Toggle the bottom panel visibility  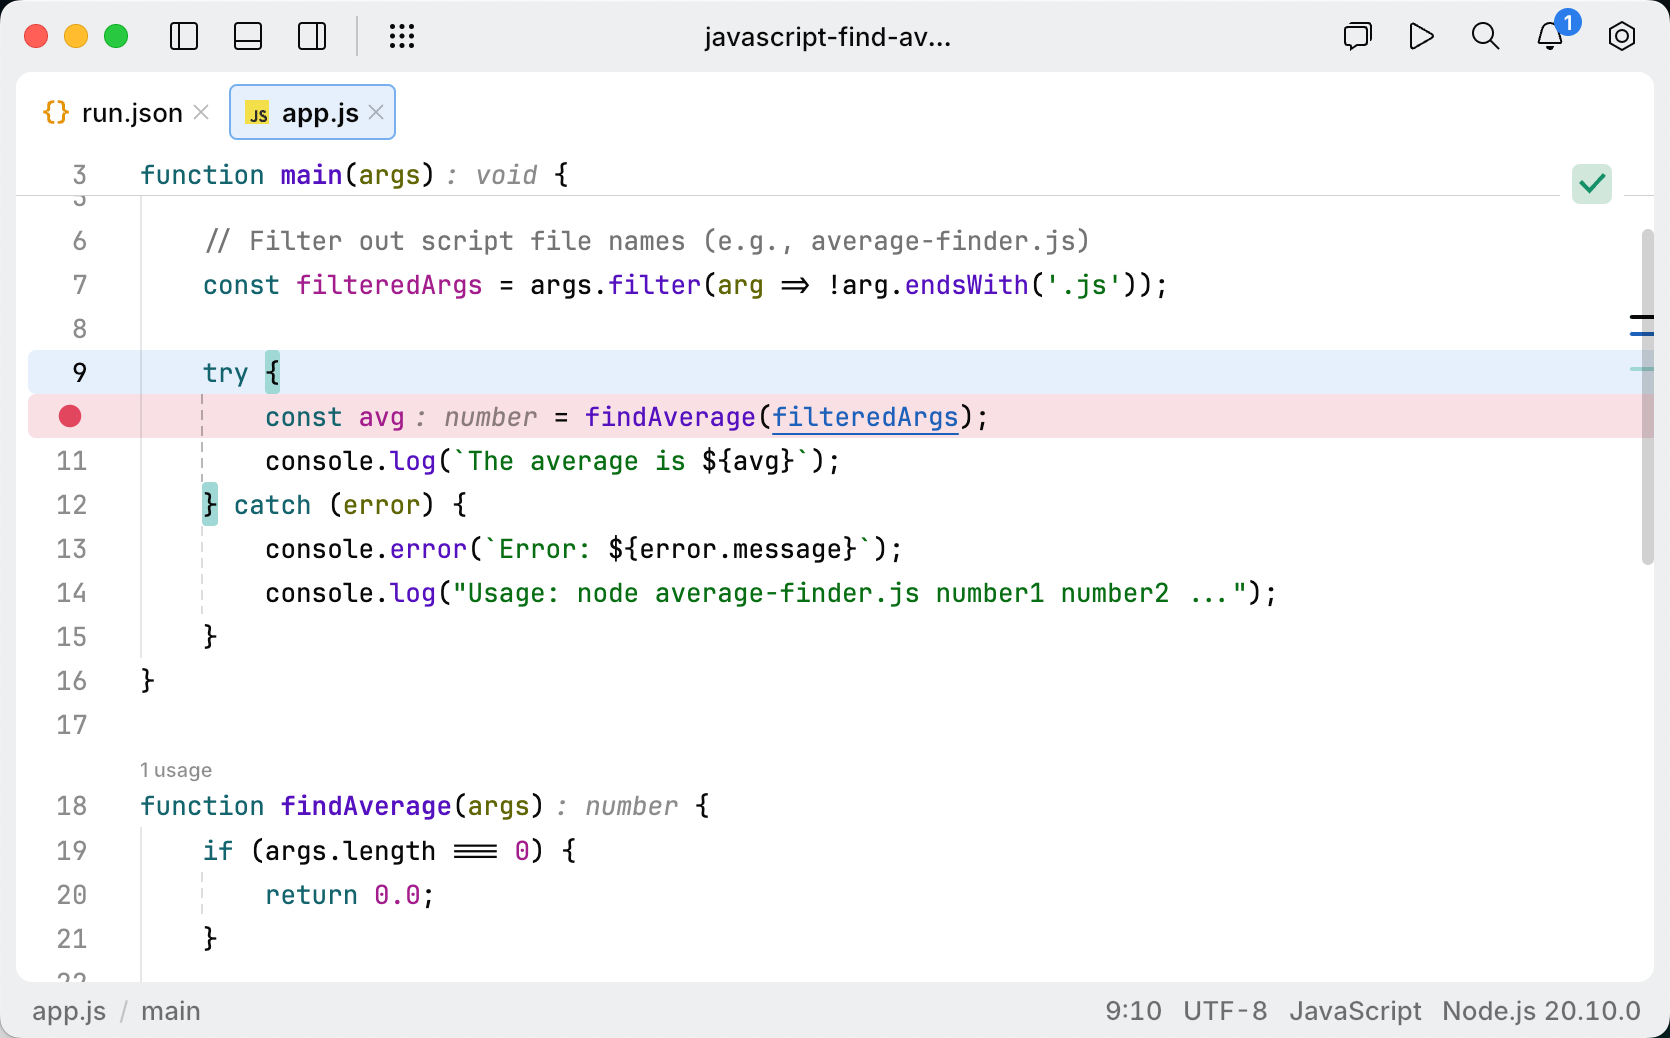pyautogui.click(x=247, y=36)
